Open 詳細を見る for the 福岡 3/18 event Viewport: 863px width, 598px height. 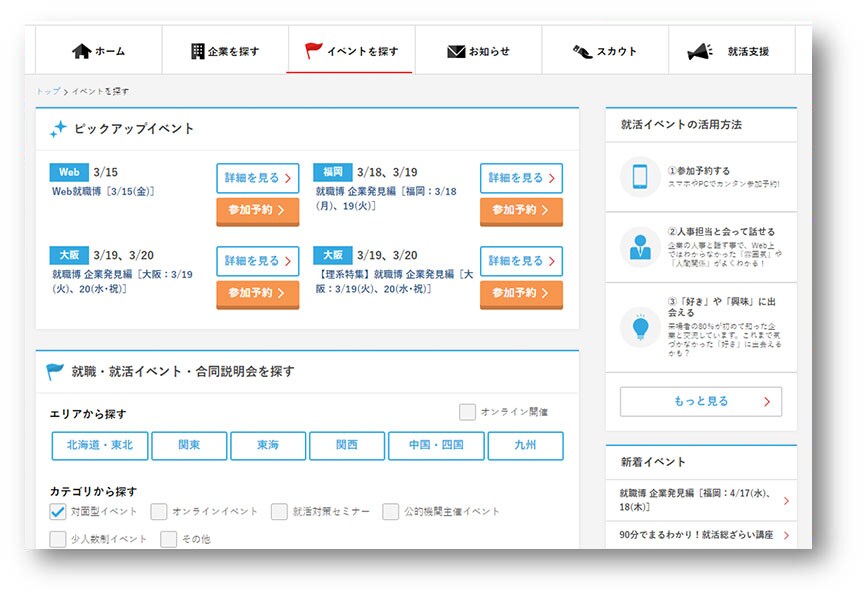521,178
